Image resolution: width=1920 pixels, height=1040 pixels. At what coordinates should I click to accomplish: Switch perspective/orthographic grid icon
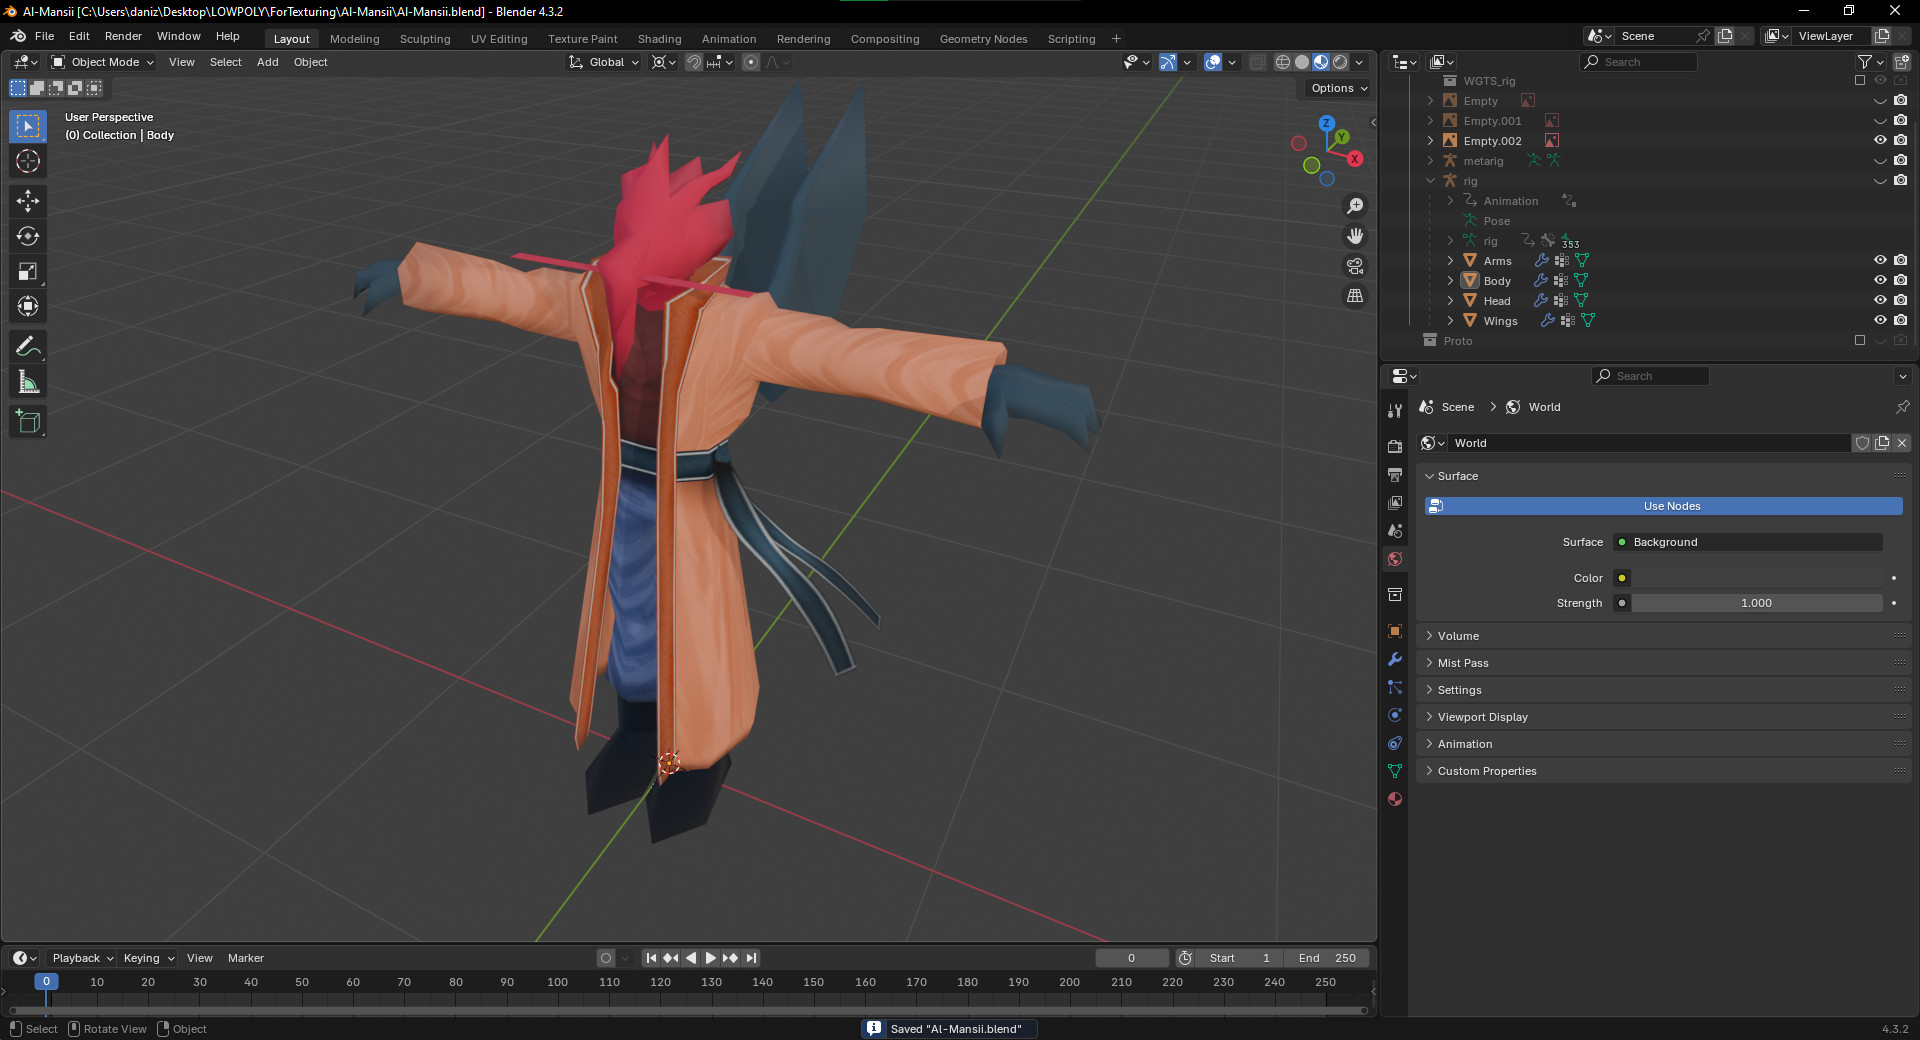(x=1355, y=296)
